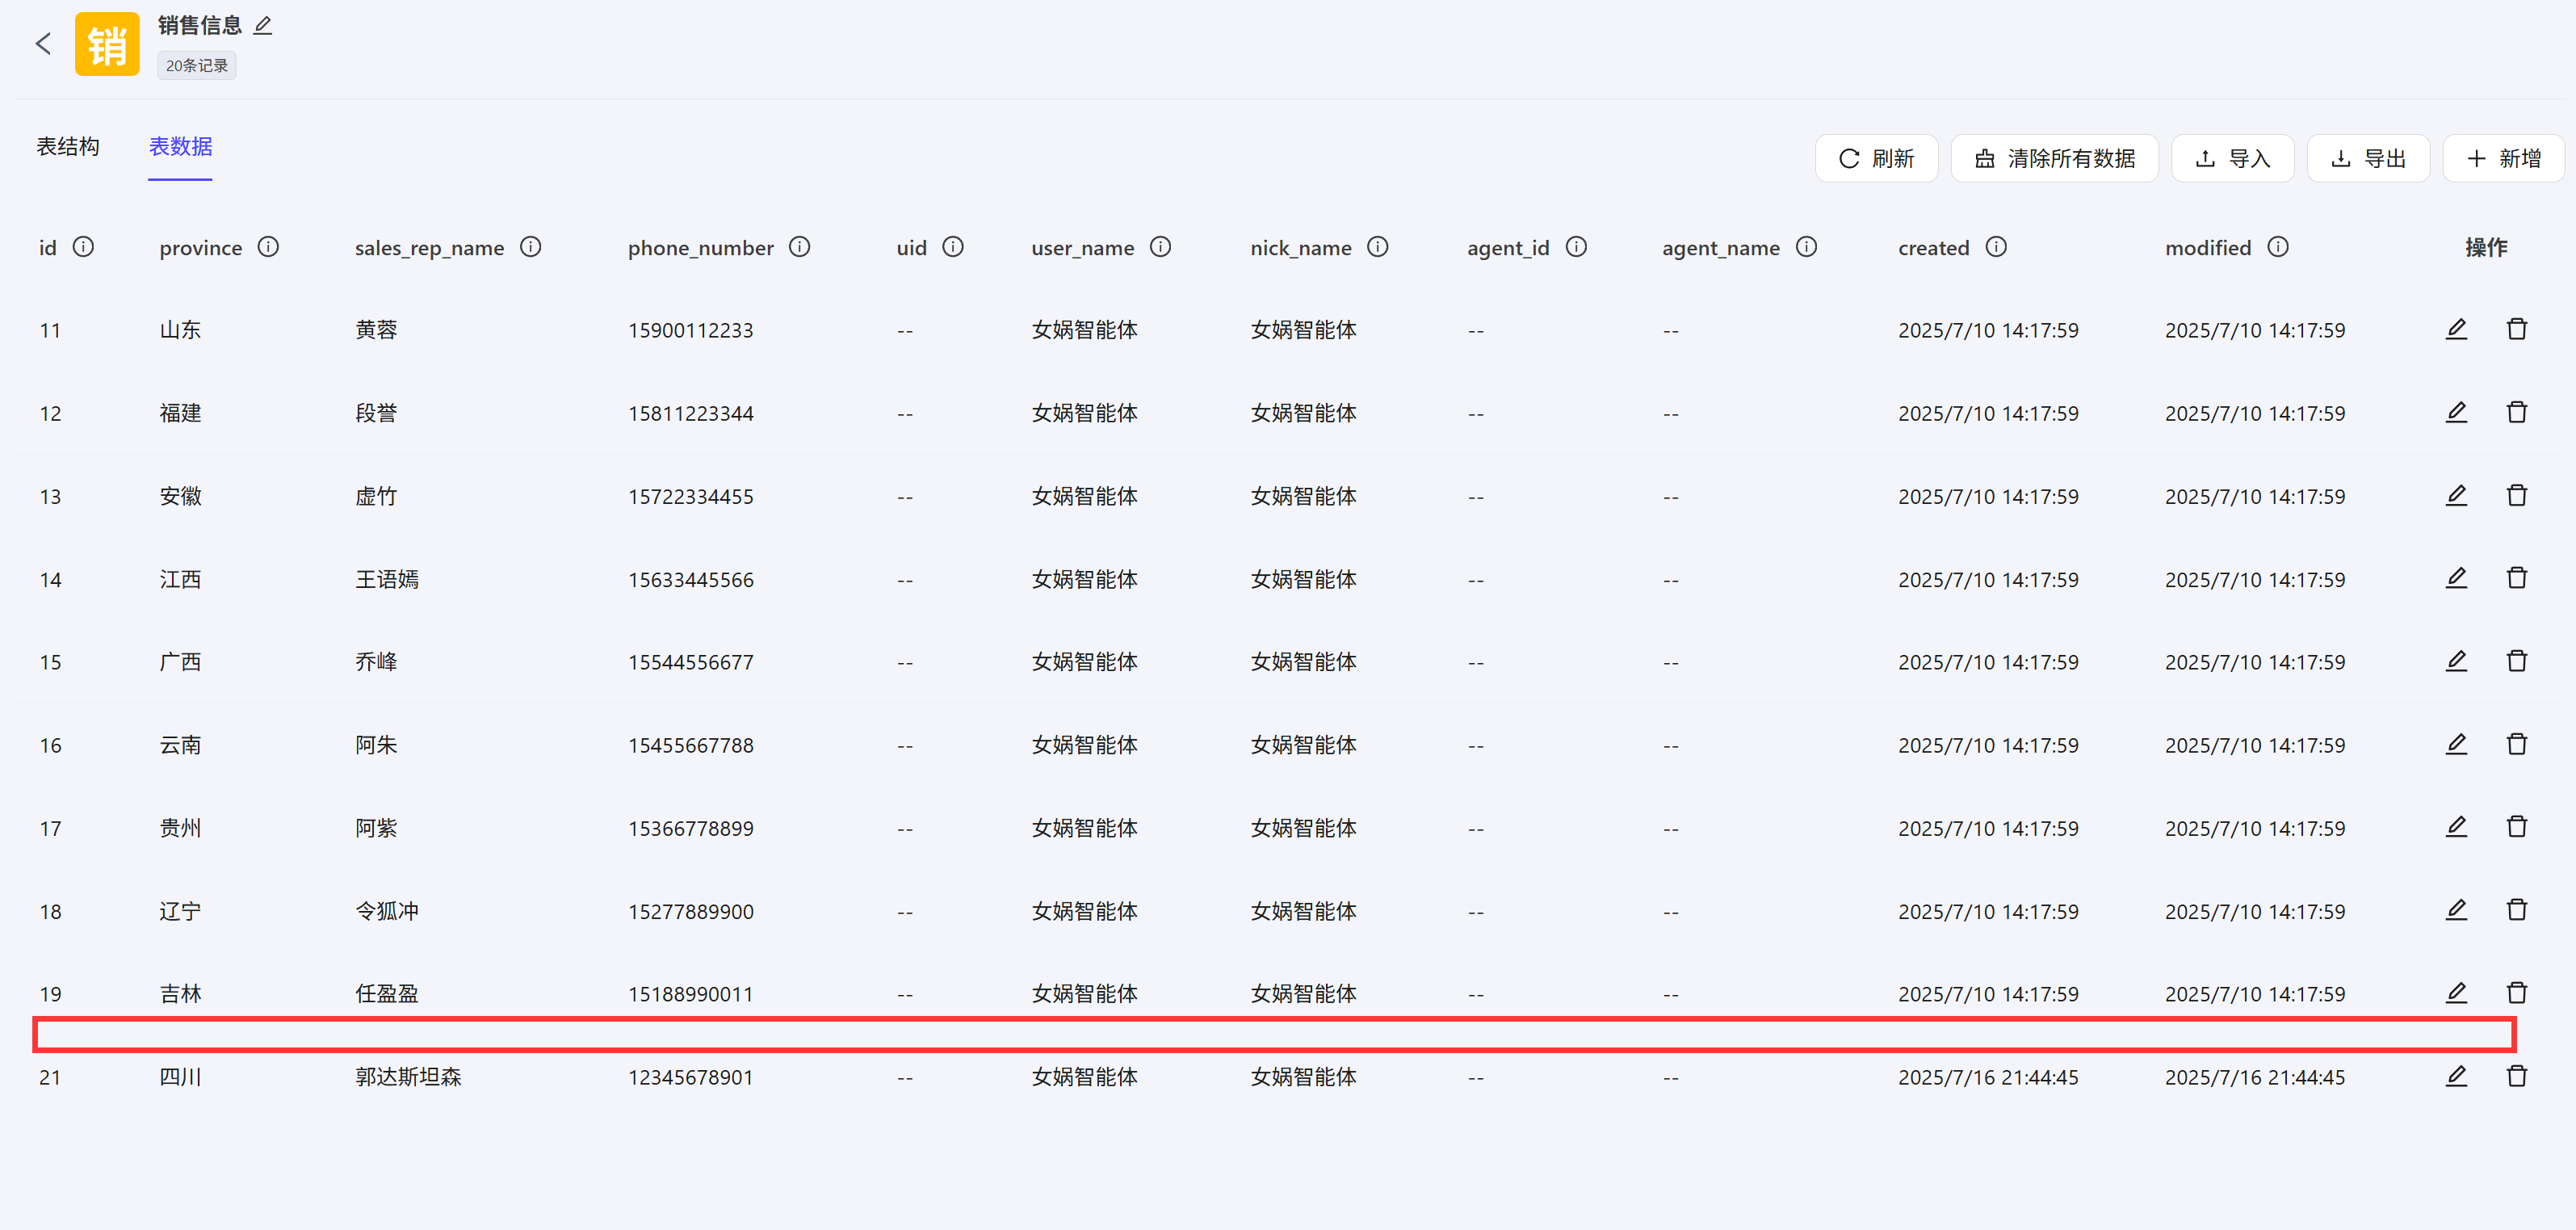Viewport: 2576px width, 1230px height.
Task: Edit the 销售信息 table name pencil
Action: point(263,26)
